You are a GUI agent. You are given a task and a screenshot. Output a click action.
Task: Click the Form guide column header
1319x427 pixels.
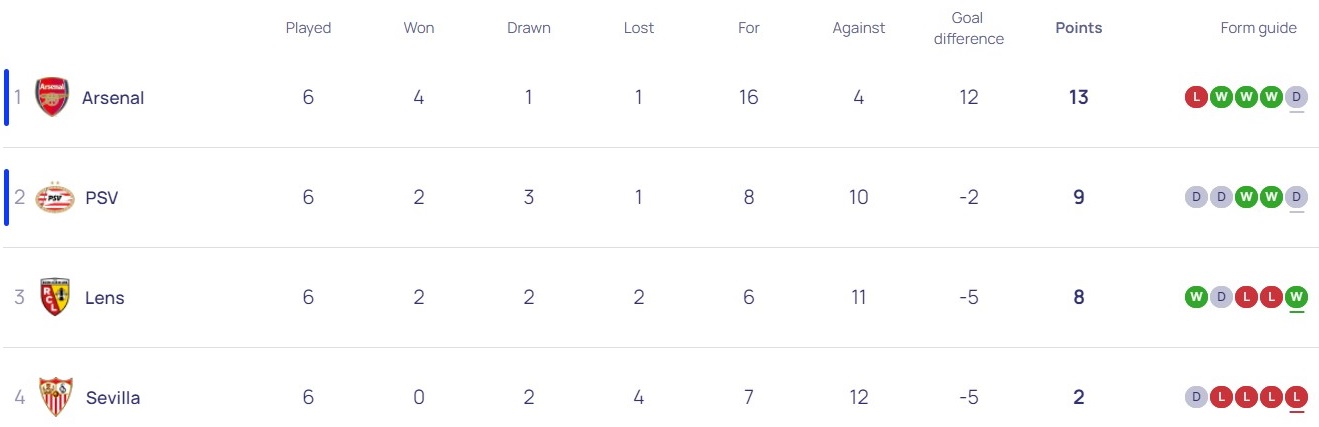click(x=1258, y=28)
